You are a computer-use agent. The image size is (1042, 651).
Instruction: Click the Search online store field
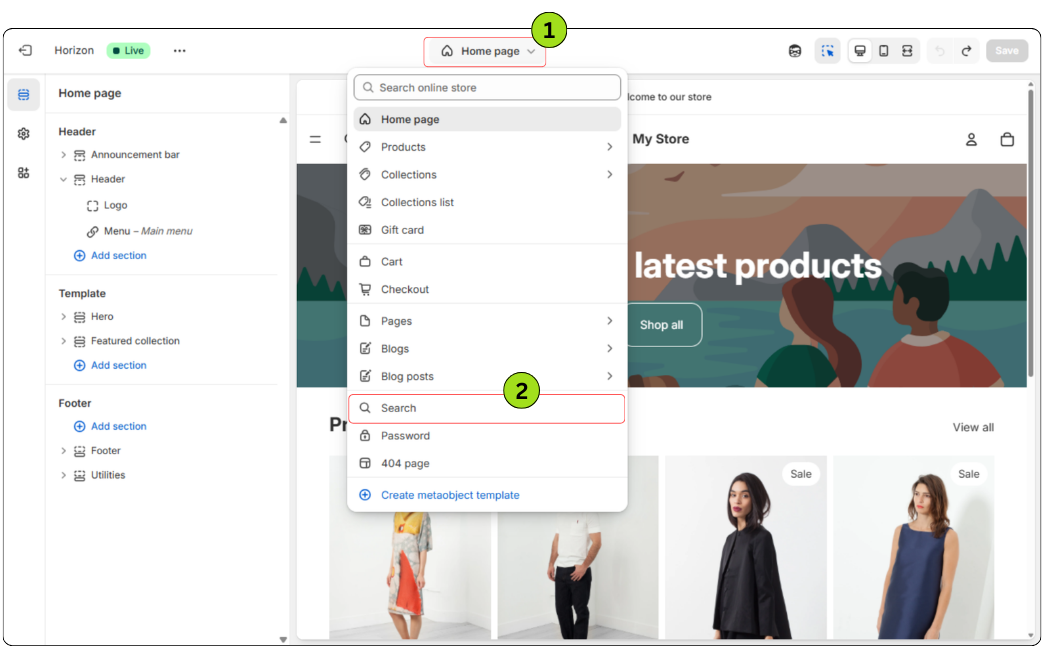coord(487,88)
